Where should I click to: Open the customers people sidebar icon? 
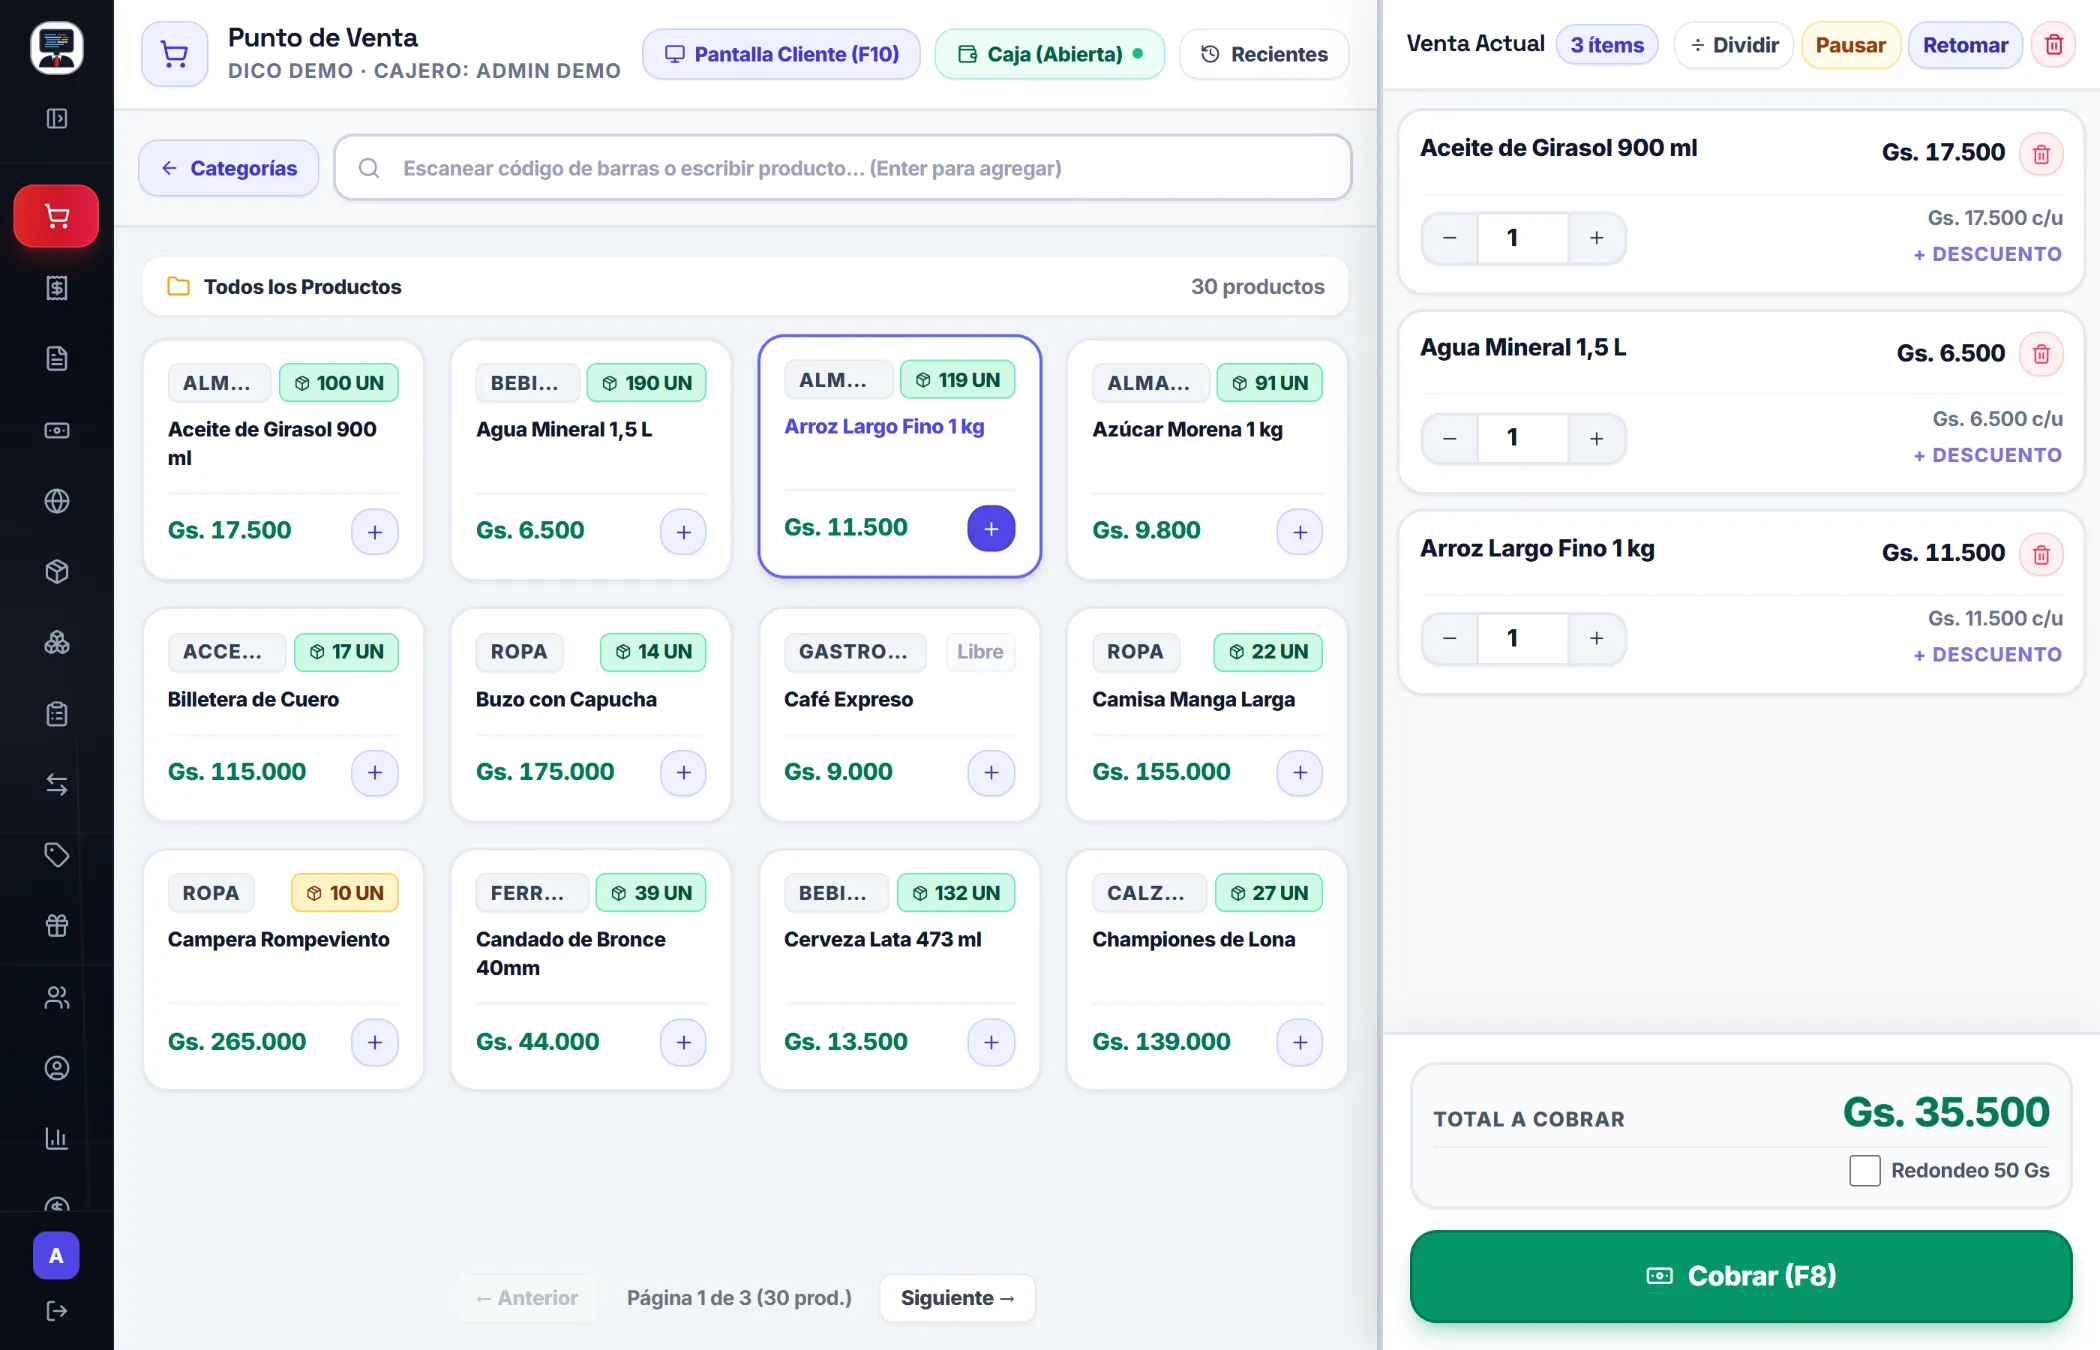[57, 997]
